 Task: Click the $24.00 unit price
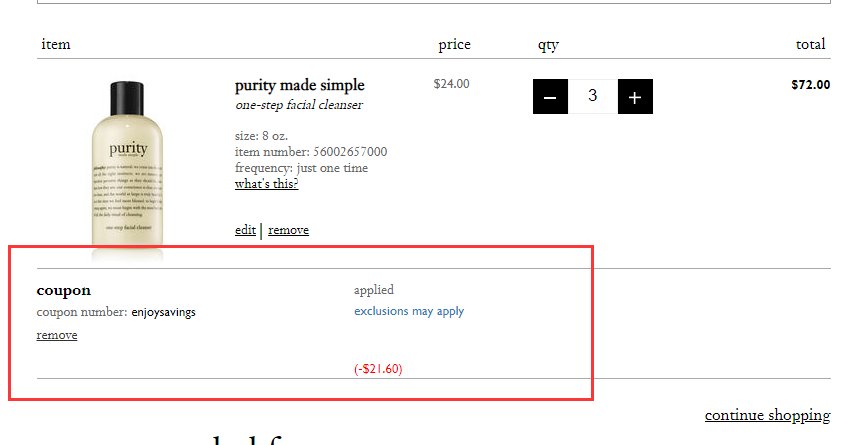tap(451, 84)
